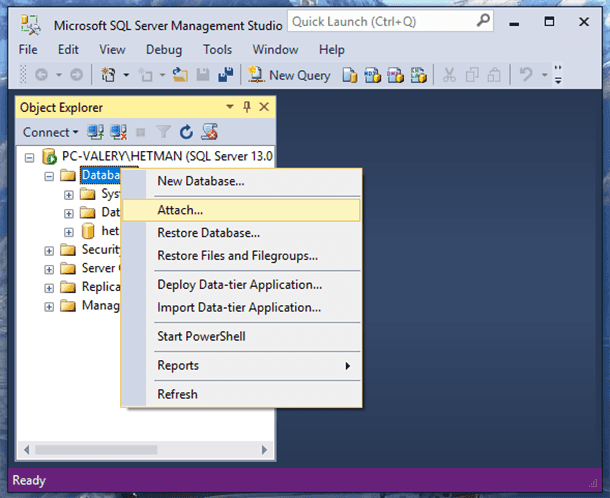This screenshot has height=498, width=610.
Task: Expand the Server Objects folder
Action: pyautogui.click(x=49, y=269)
